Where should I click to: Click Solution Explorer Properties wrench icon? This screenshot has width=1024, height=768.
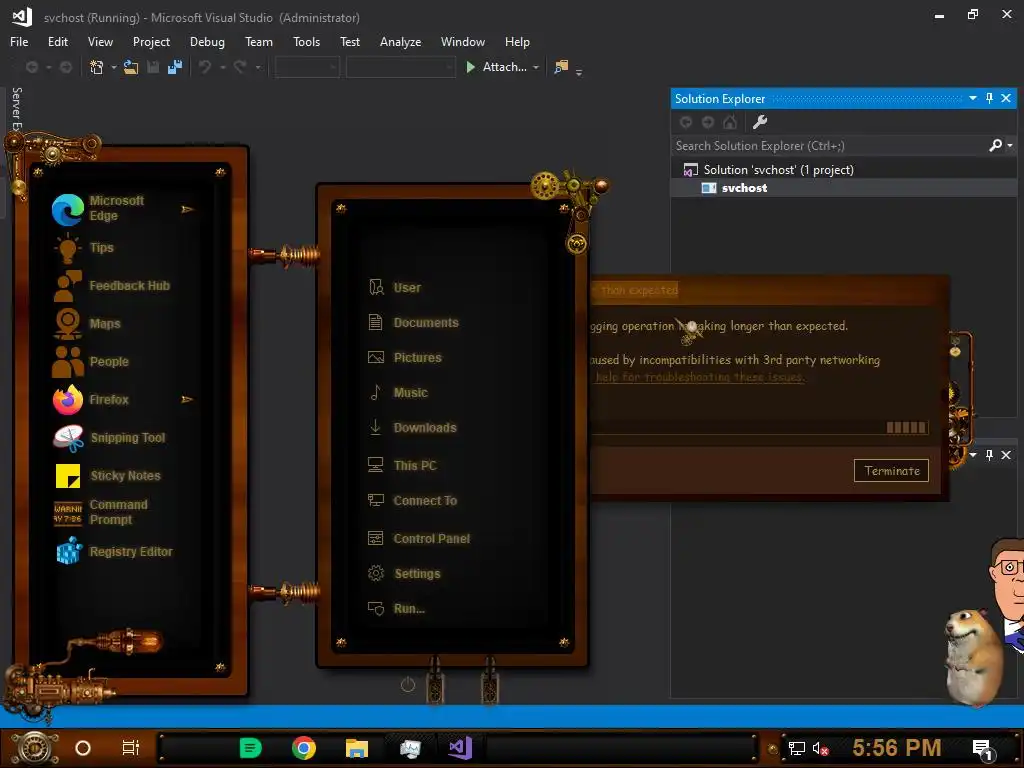pyautogui.click(x=760, y=122)
